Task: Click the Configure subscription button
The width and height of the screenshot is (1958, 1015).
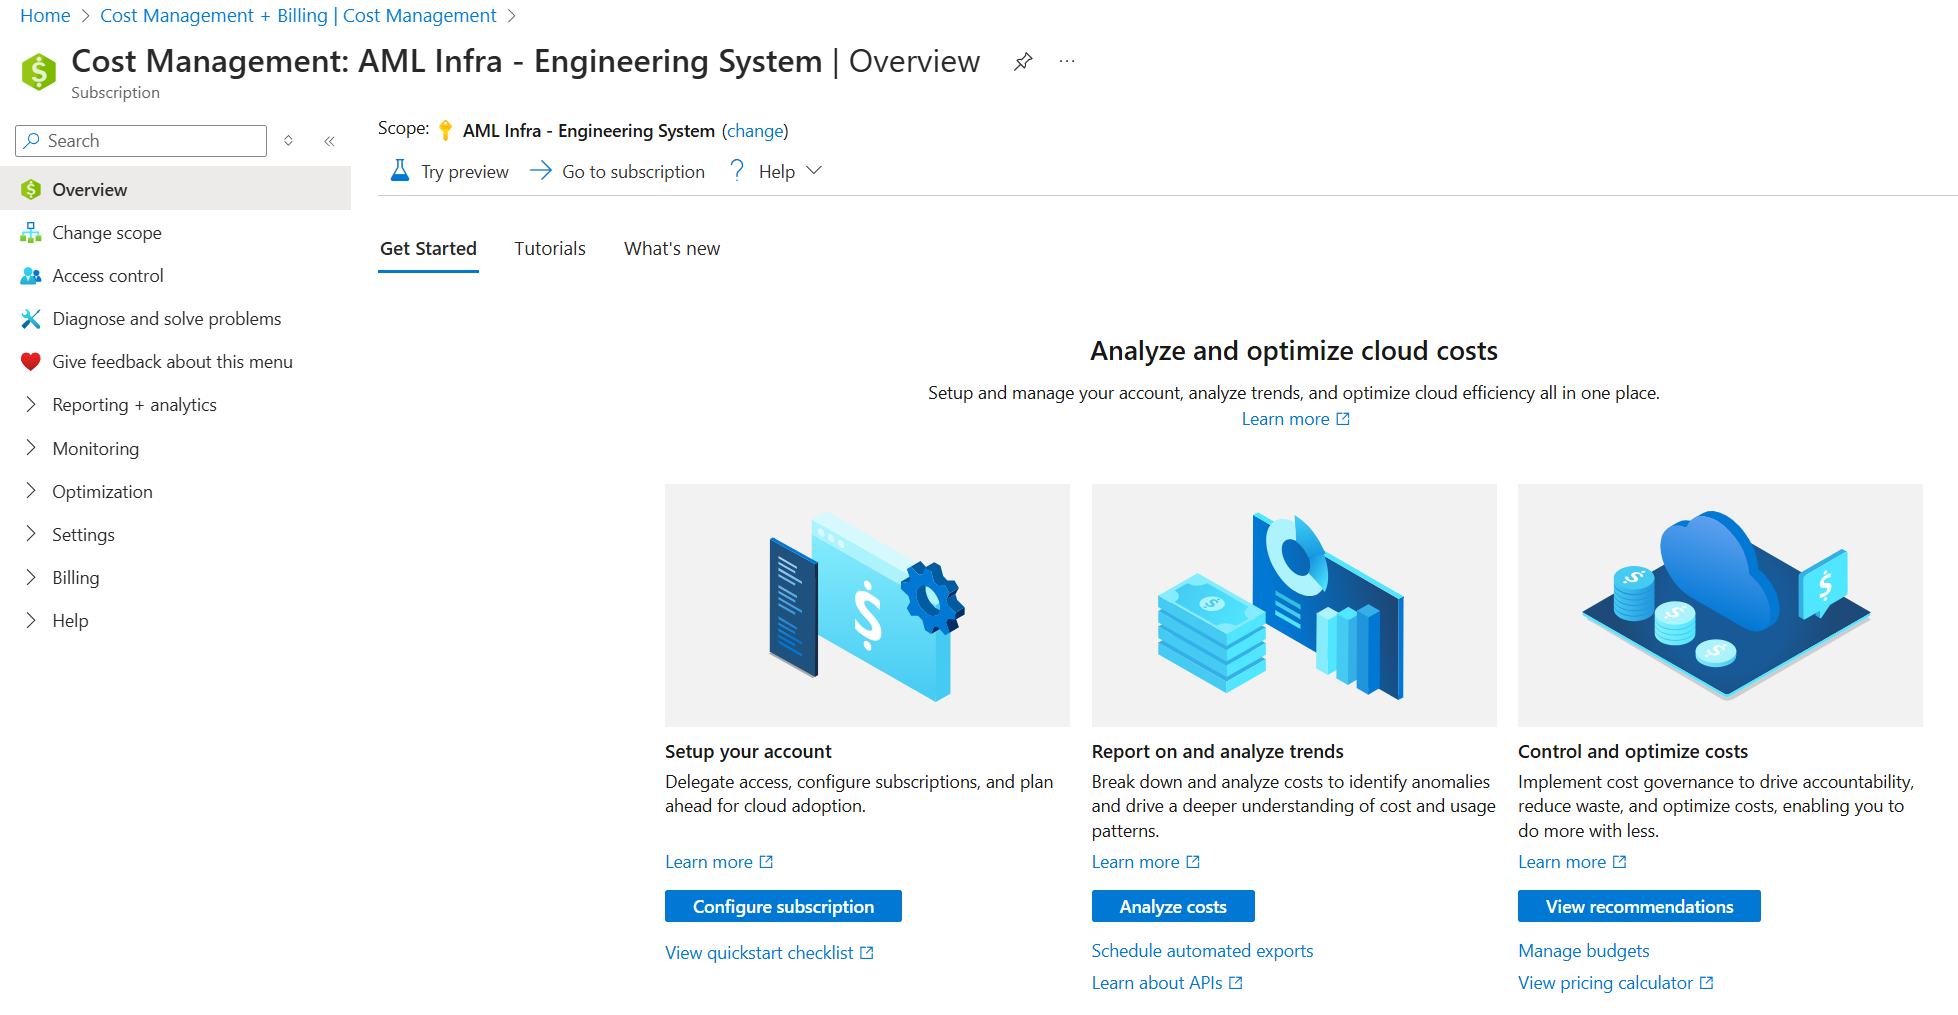Action: pos(783,906)
